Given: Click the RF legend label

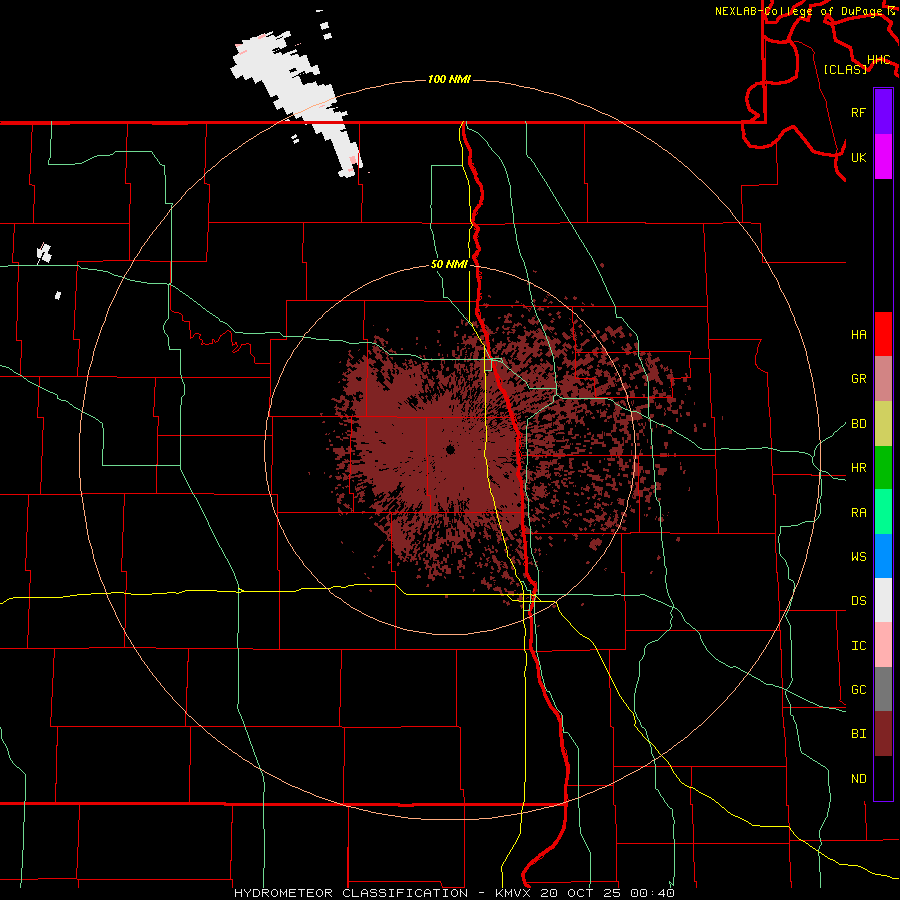Looking at the screenshot, I should coord(858,112).
